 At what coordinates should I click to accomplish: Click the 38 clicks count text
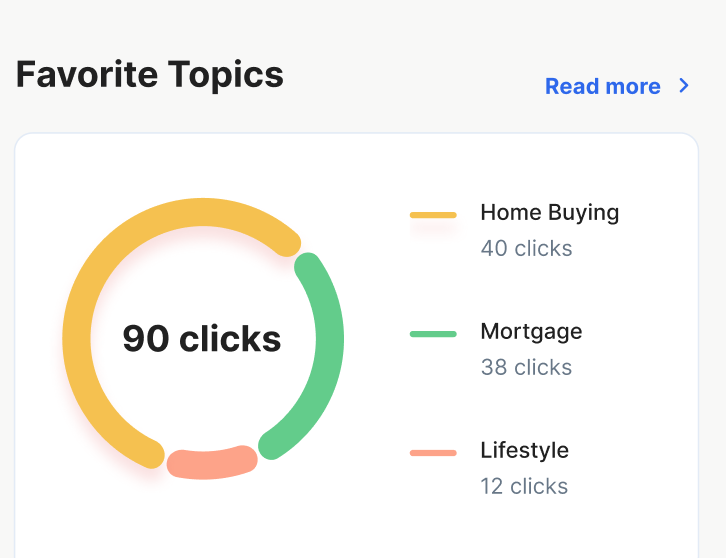[x=526, y=368]
